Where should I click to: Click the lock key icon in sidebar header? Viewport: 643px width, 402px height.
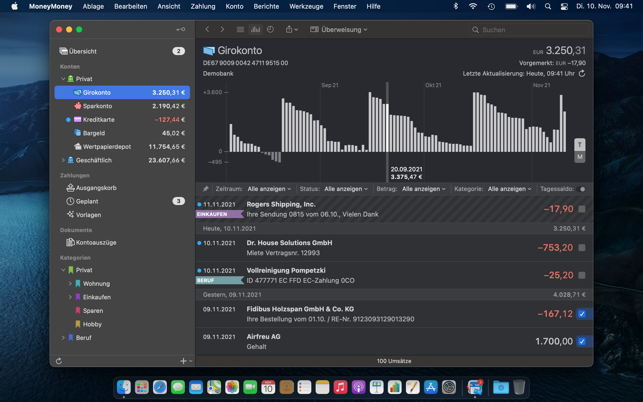(180, 30)
